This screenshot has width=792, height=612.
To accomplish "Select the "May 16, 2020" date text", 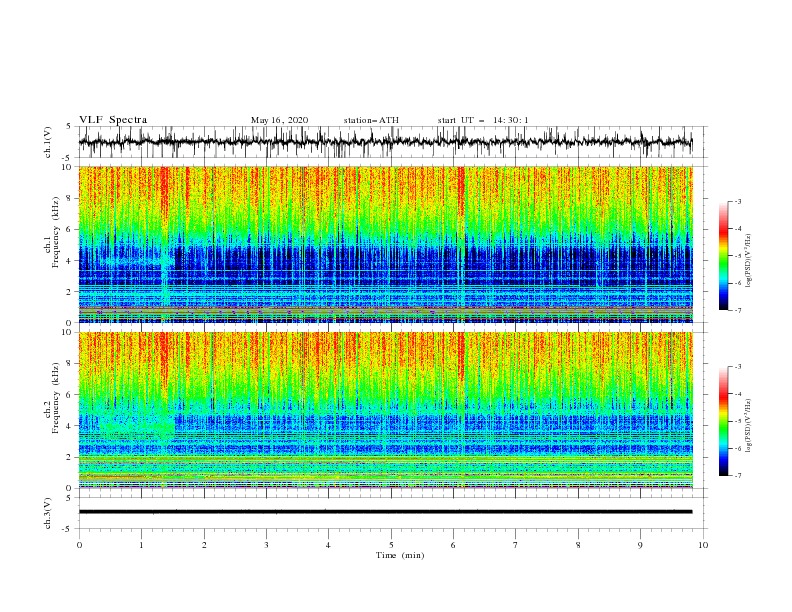I will pyautogui.click(x=279, y=120).
